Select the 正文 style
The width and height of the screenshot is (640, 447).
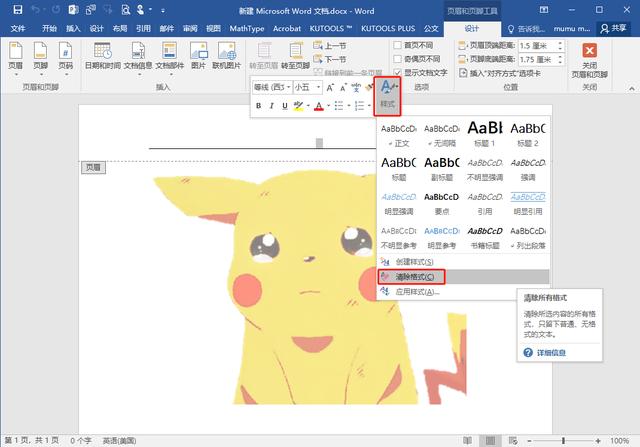tap(399, 135)
